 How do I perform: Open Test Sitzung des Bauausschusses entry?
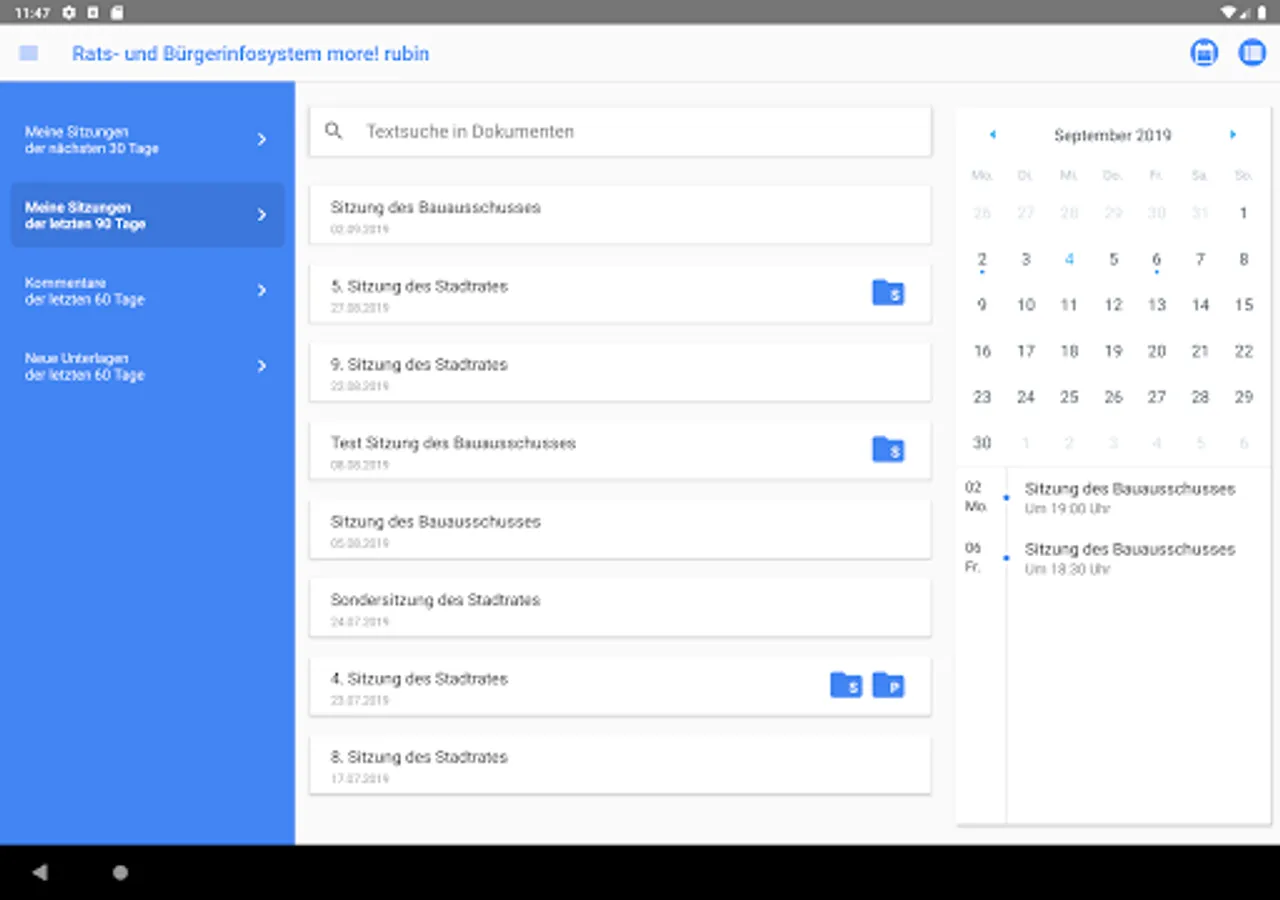pos(620,450)
